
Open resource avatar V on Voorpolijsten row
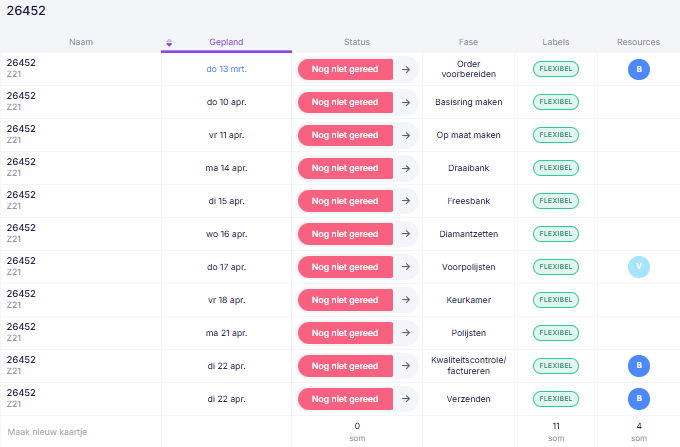(639, 267)
